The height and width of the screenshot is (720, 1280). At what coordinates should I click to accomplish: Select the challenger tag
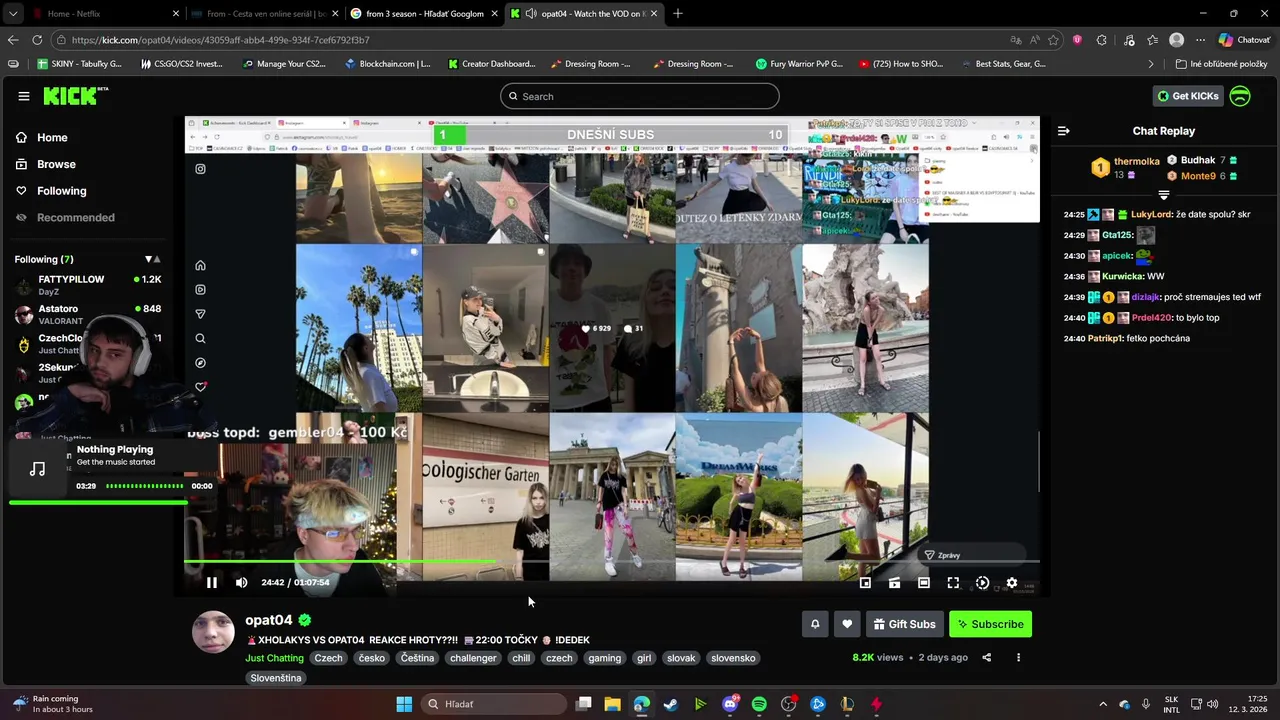coord(473,658)
